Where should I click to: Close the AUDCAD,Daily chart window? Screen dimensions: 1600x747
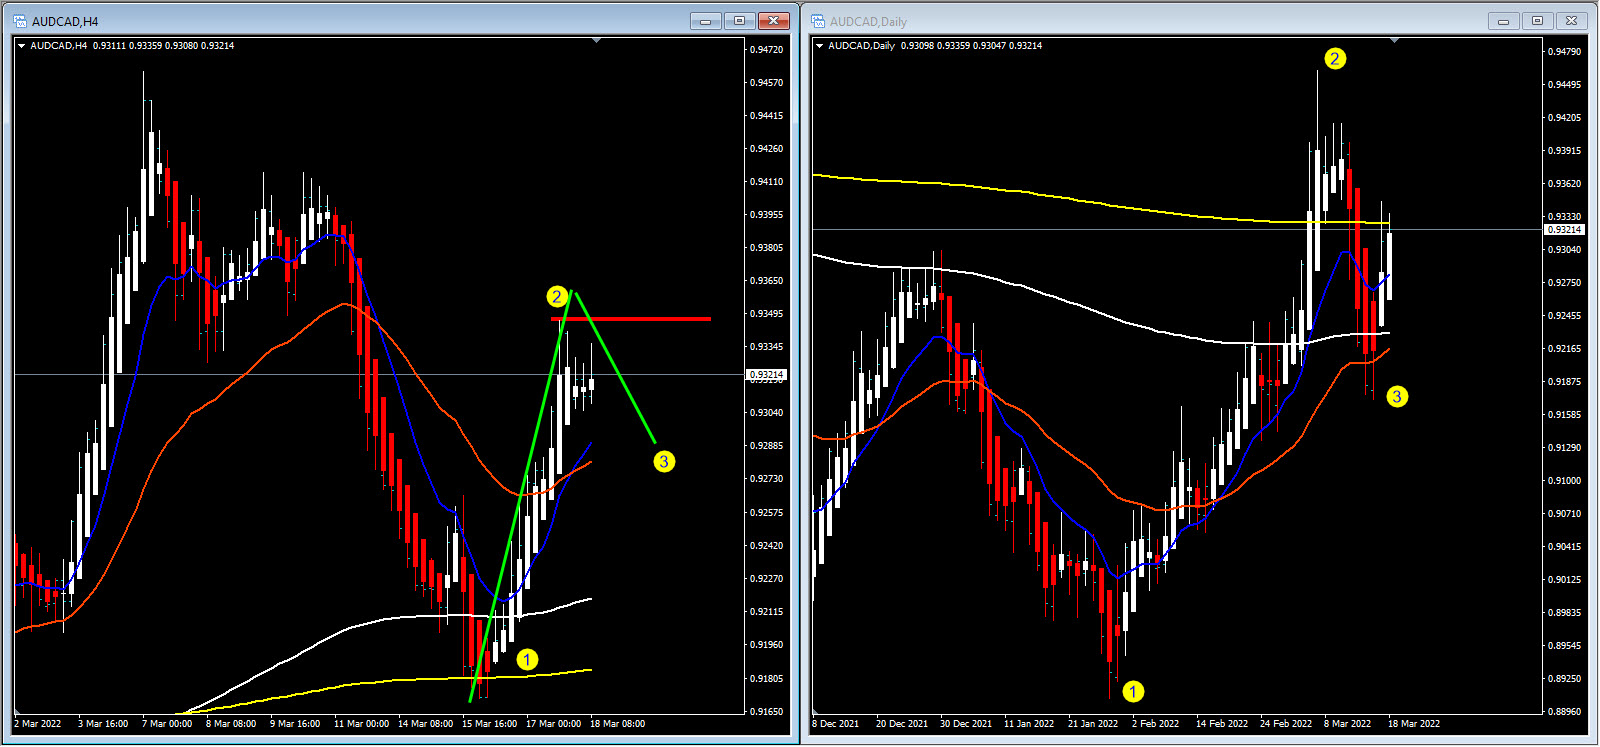click(1571, 21)
